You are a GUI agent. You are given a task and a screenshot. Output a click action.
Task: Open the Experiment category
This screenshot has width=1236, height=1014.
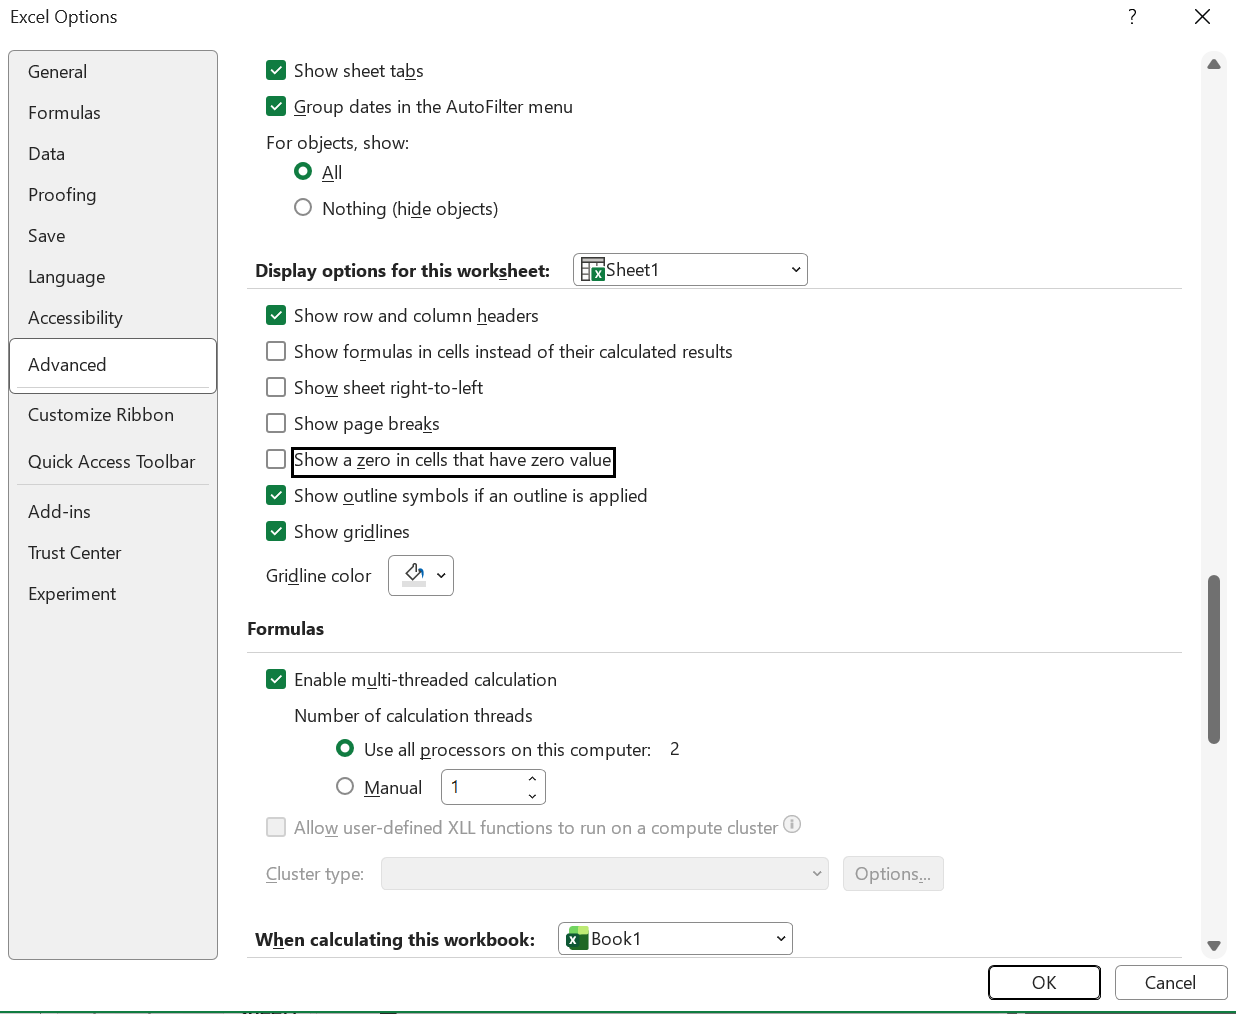tap(113, 594)
